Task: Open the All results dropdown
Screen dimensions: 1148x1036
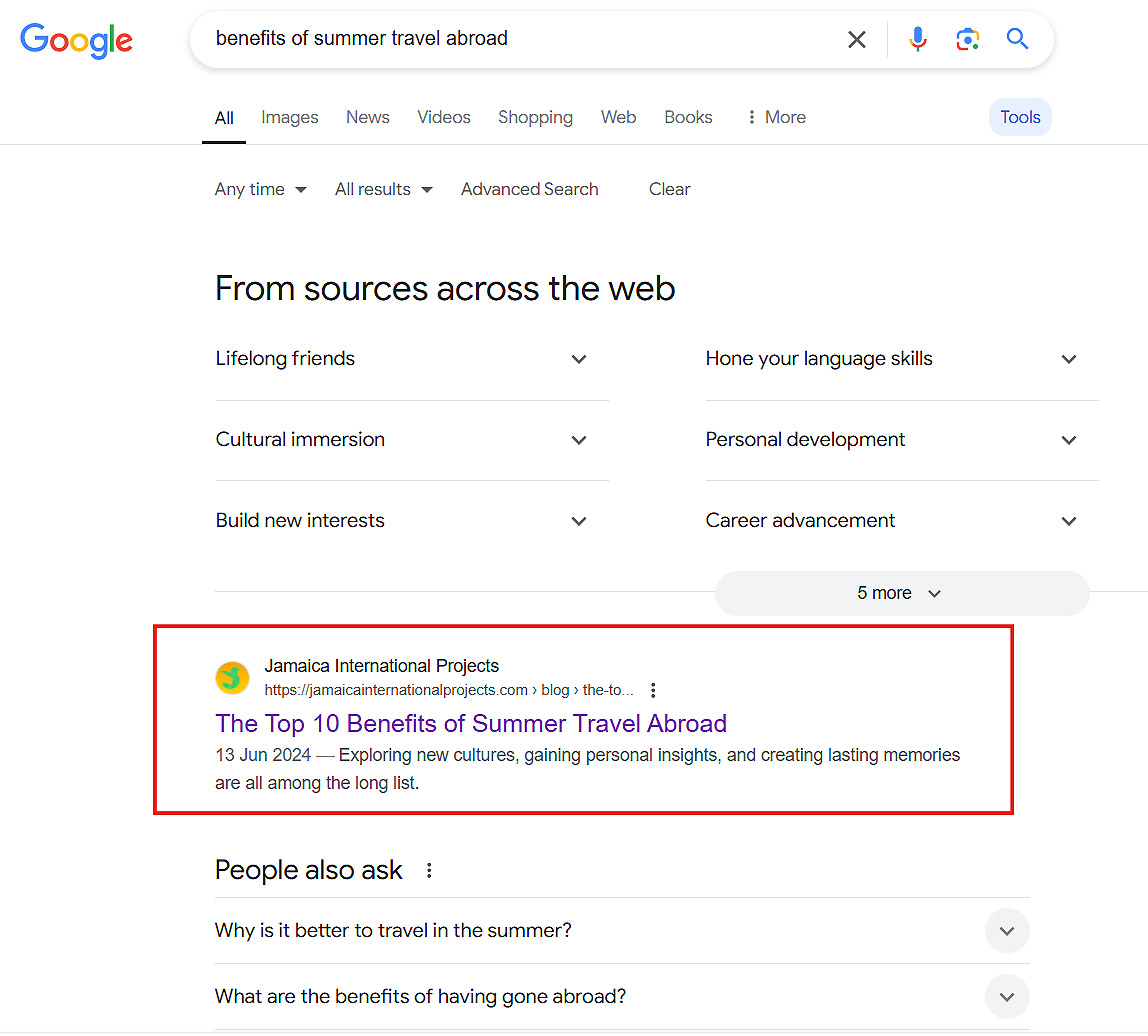Action: (384, 190)
